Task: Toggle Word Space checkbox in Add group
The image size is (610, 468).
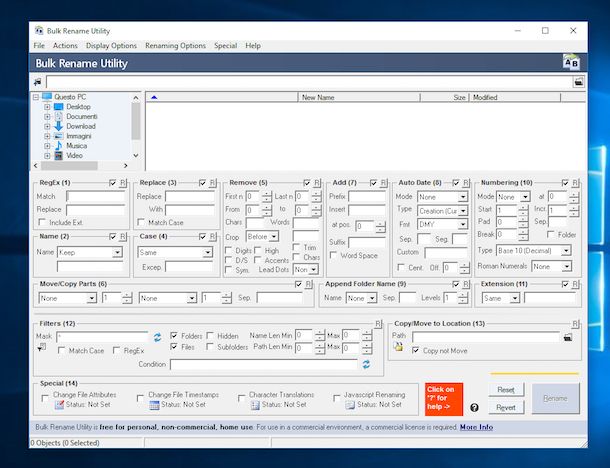Action: [333, 255]
